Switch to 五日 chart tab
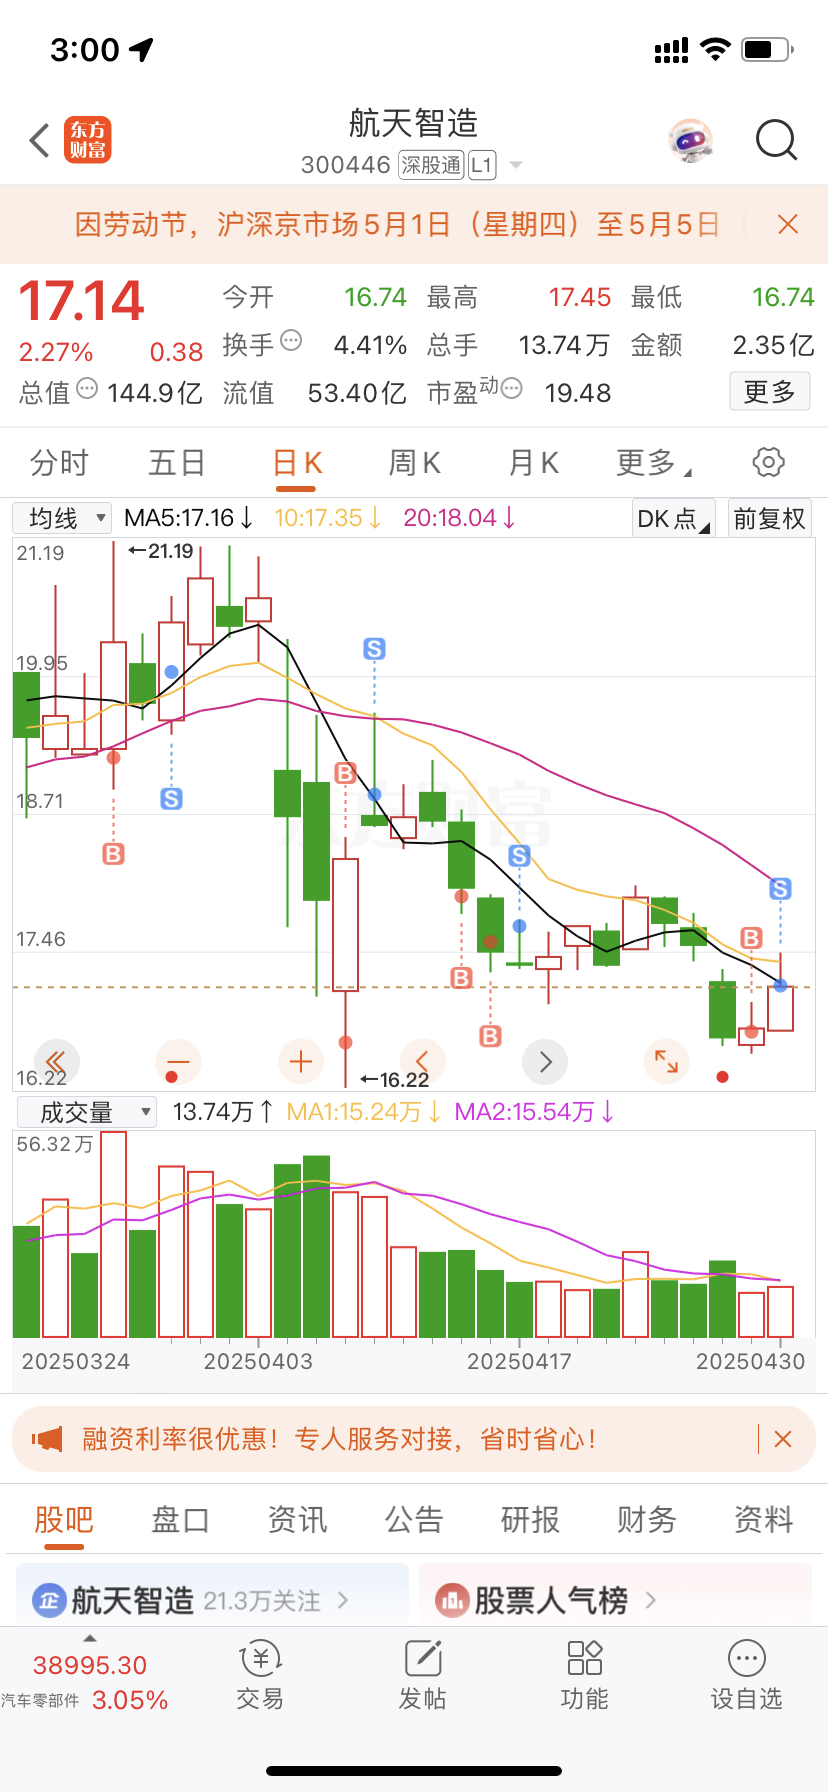The image size is (828, 1792). tap(177, 463)
